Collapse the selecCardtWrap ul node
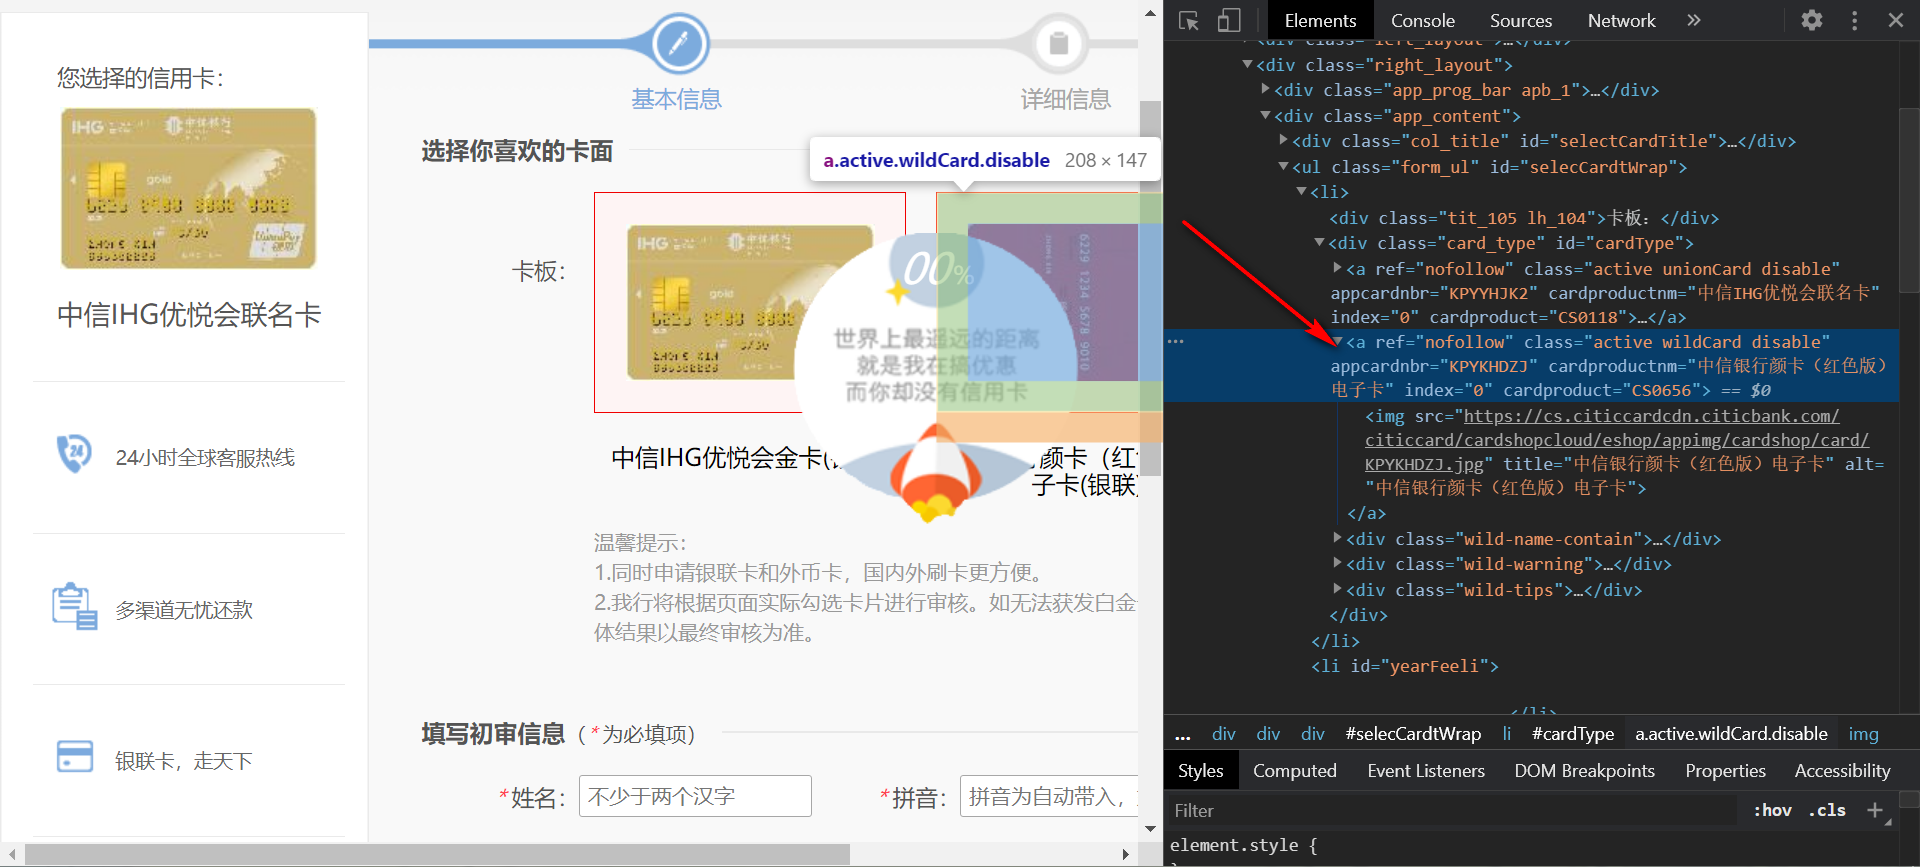 point(1283,166)
